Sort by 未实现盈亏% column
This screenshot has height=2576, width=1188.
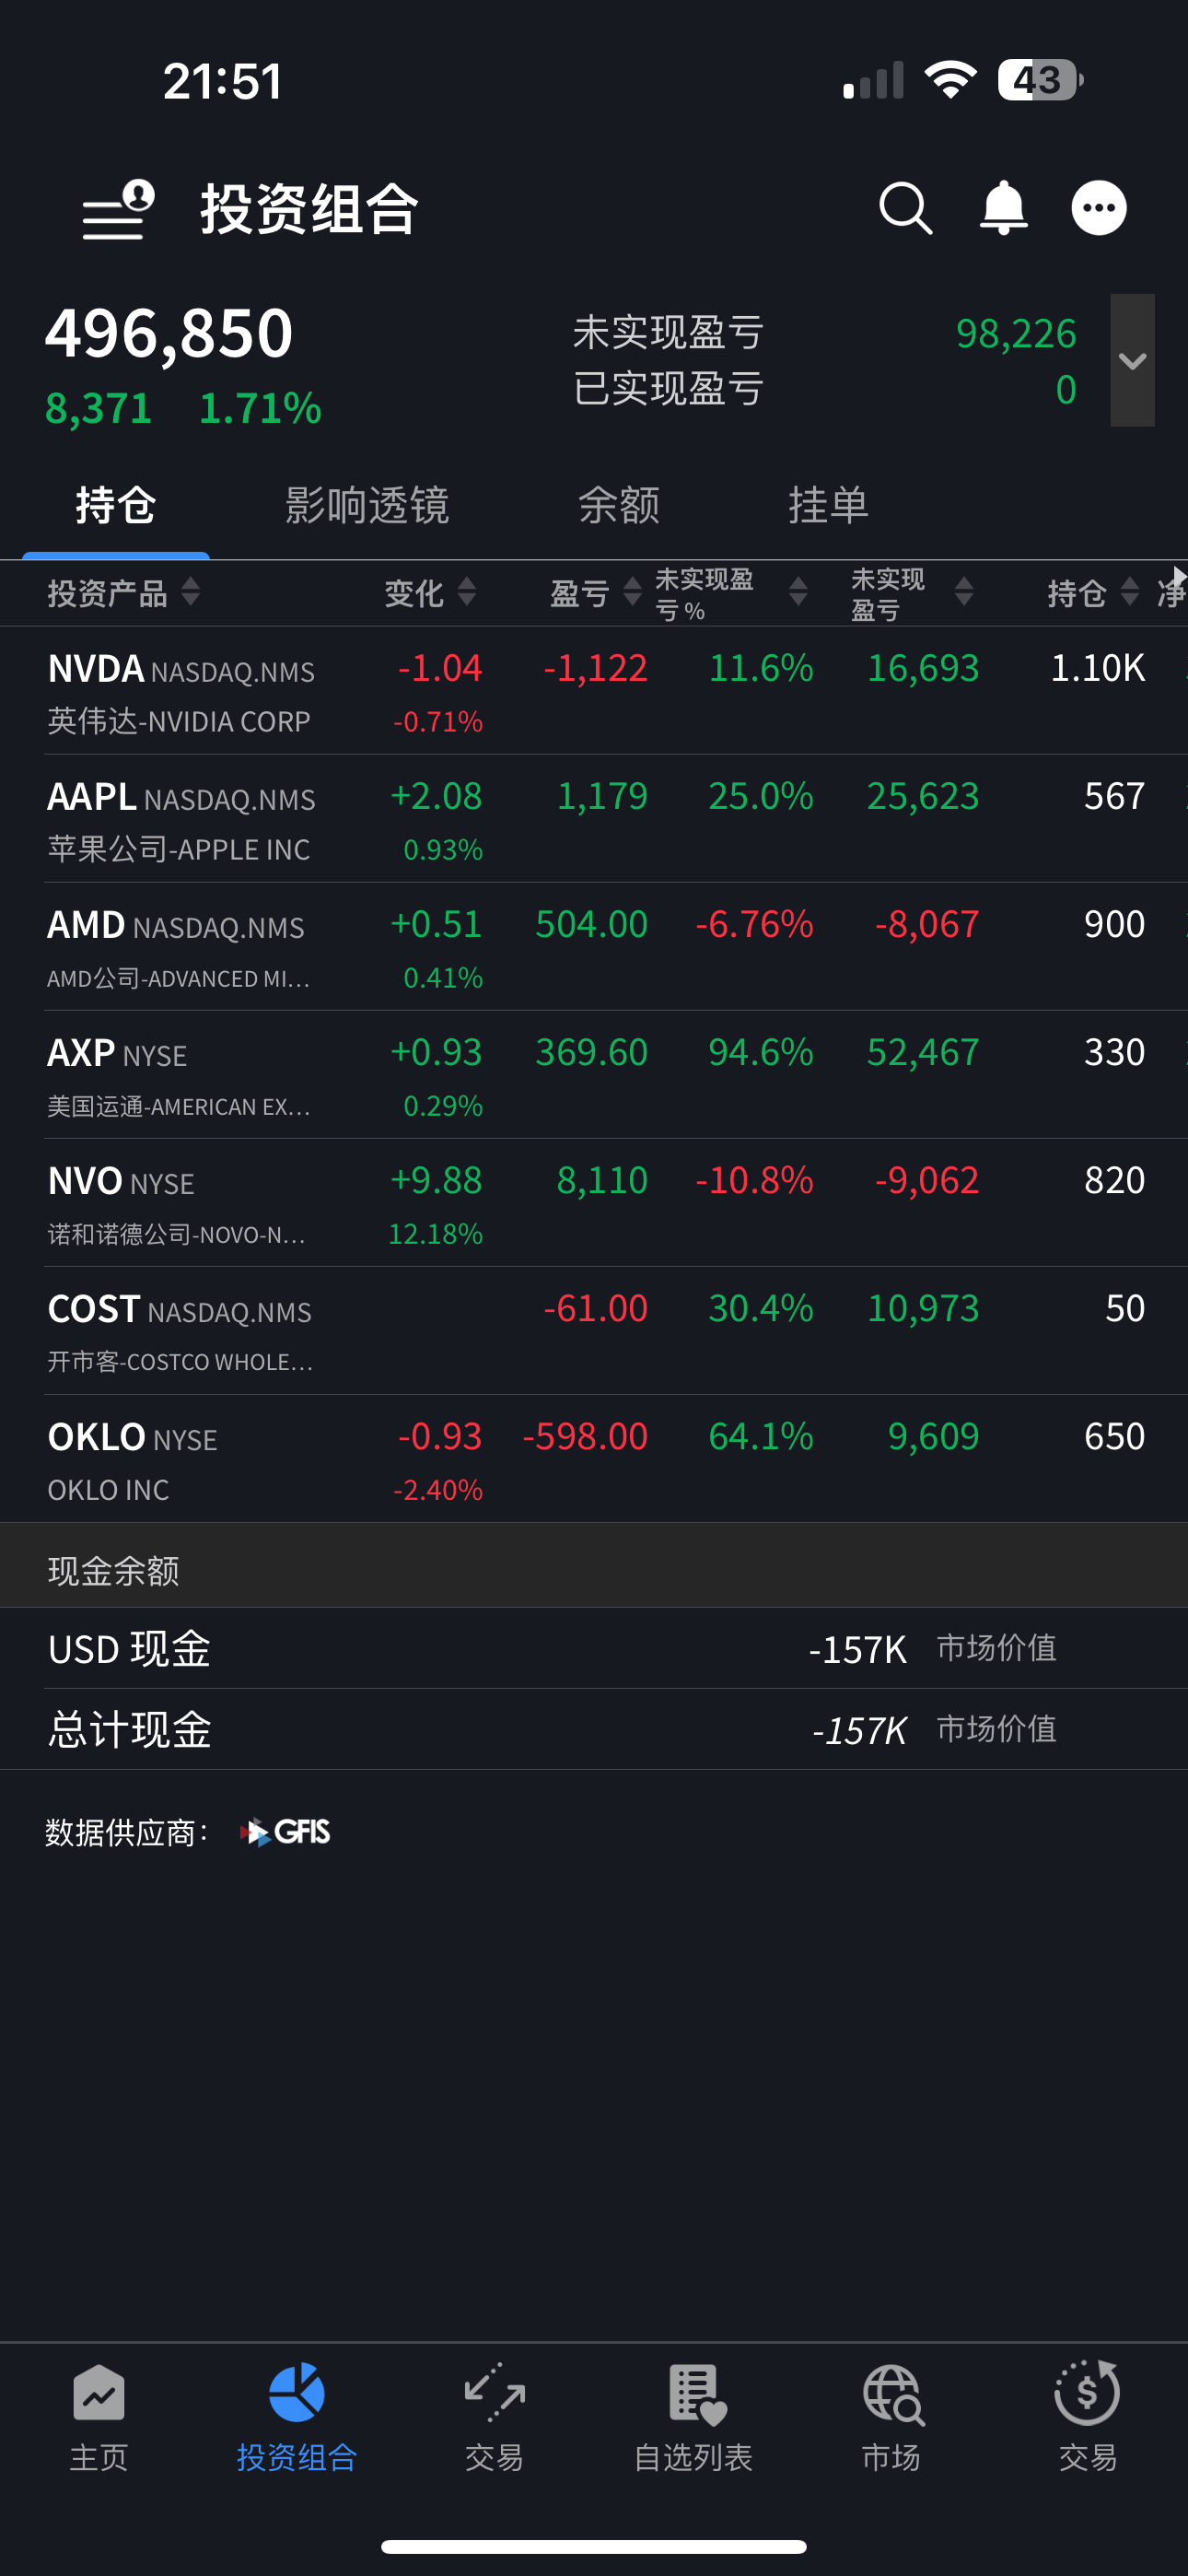tap(730, 593)
